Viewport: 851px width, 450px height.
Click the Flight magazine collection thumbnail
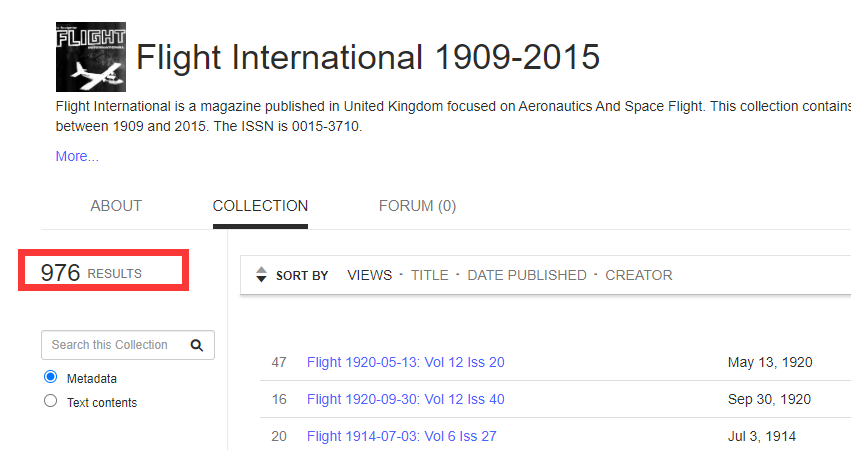tap(91, 57)
